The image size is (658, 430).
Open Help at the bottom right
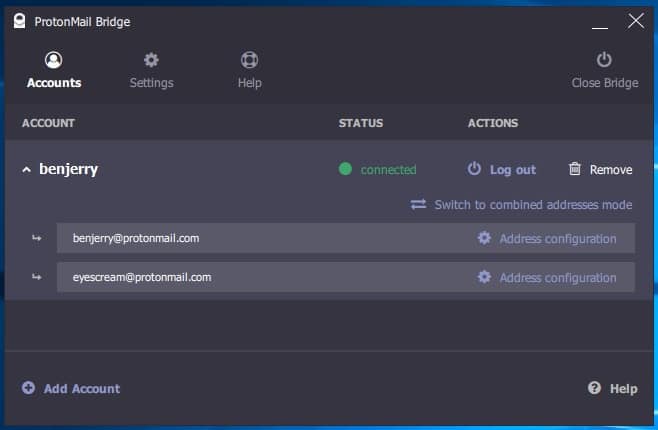tap(612, 388)
